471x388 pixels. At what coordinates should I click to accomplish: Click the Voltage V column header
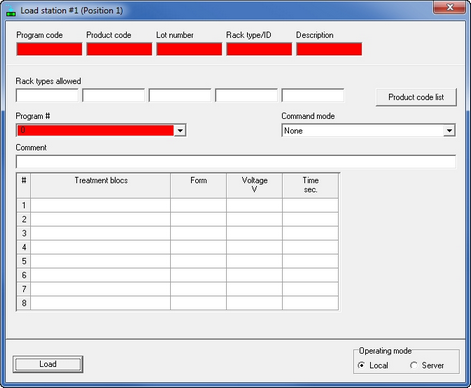[x=254, y=185]
